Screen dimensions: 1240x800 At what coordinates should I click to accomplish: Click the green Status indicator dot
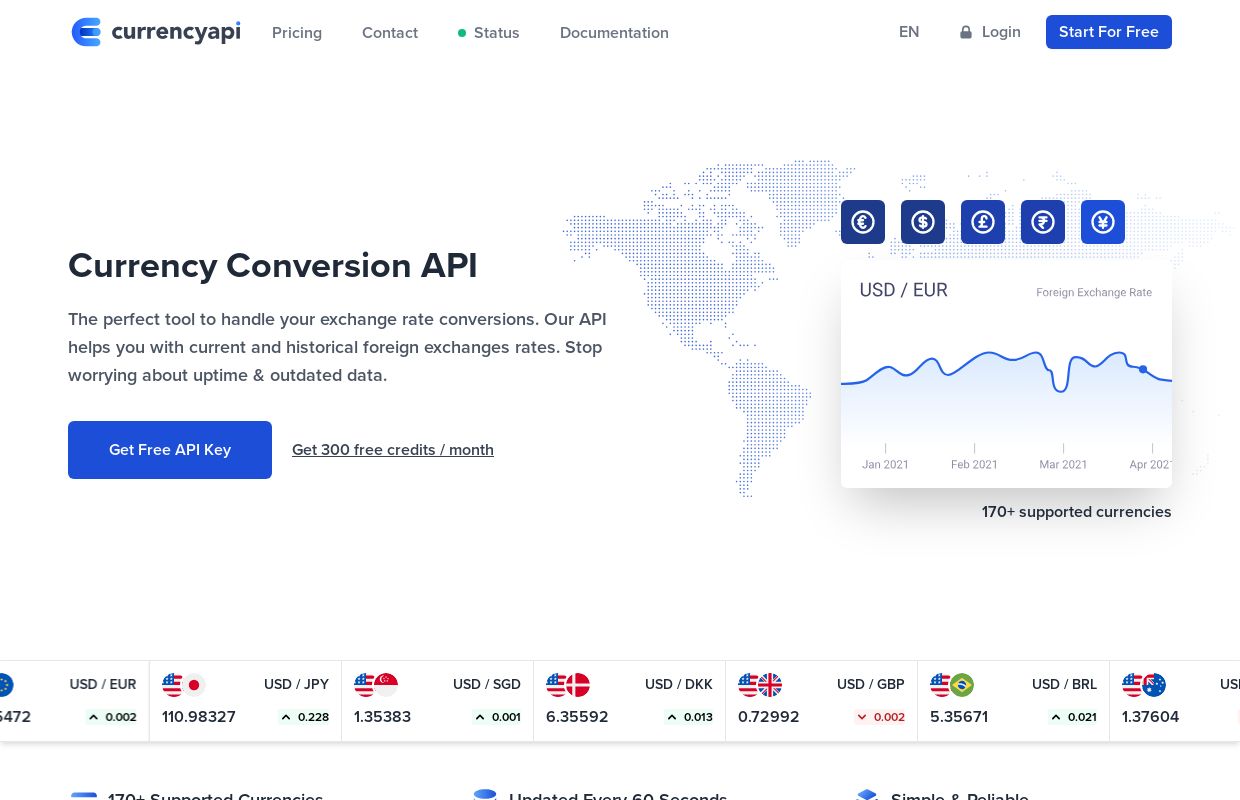coord(462,33)
